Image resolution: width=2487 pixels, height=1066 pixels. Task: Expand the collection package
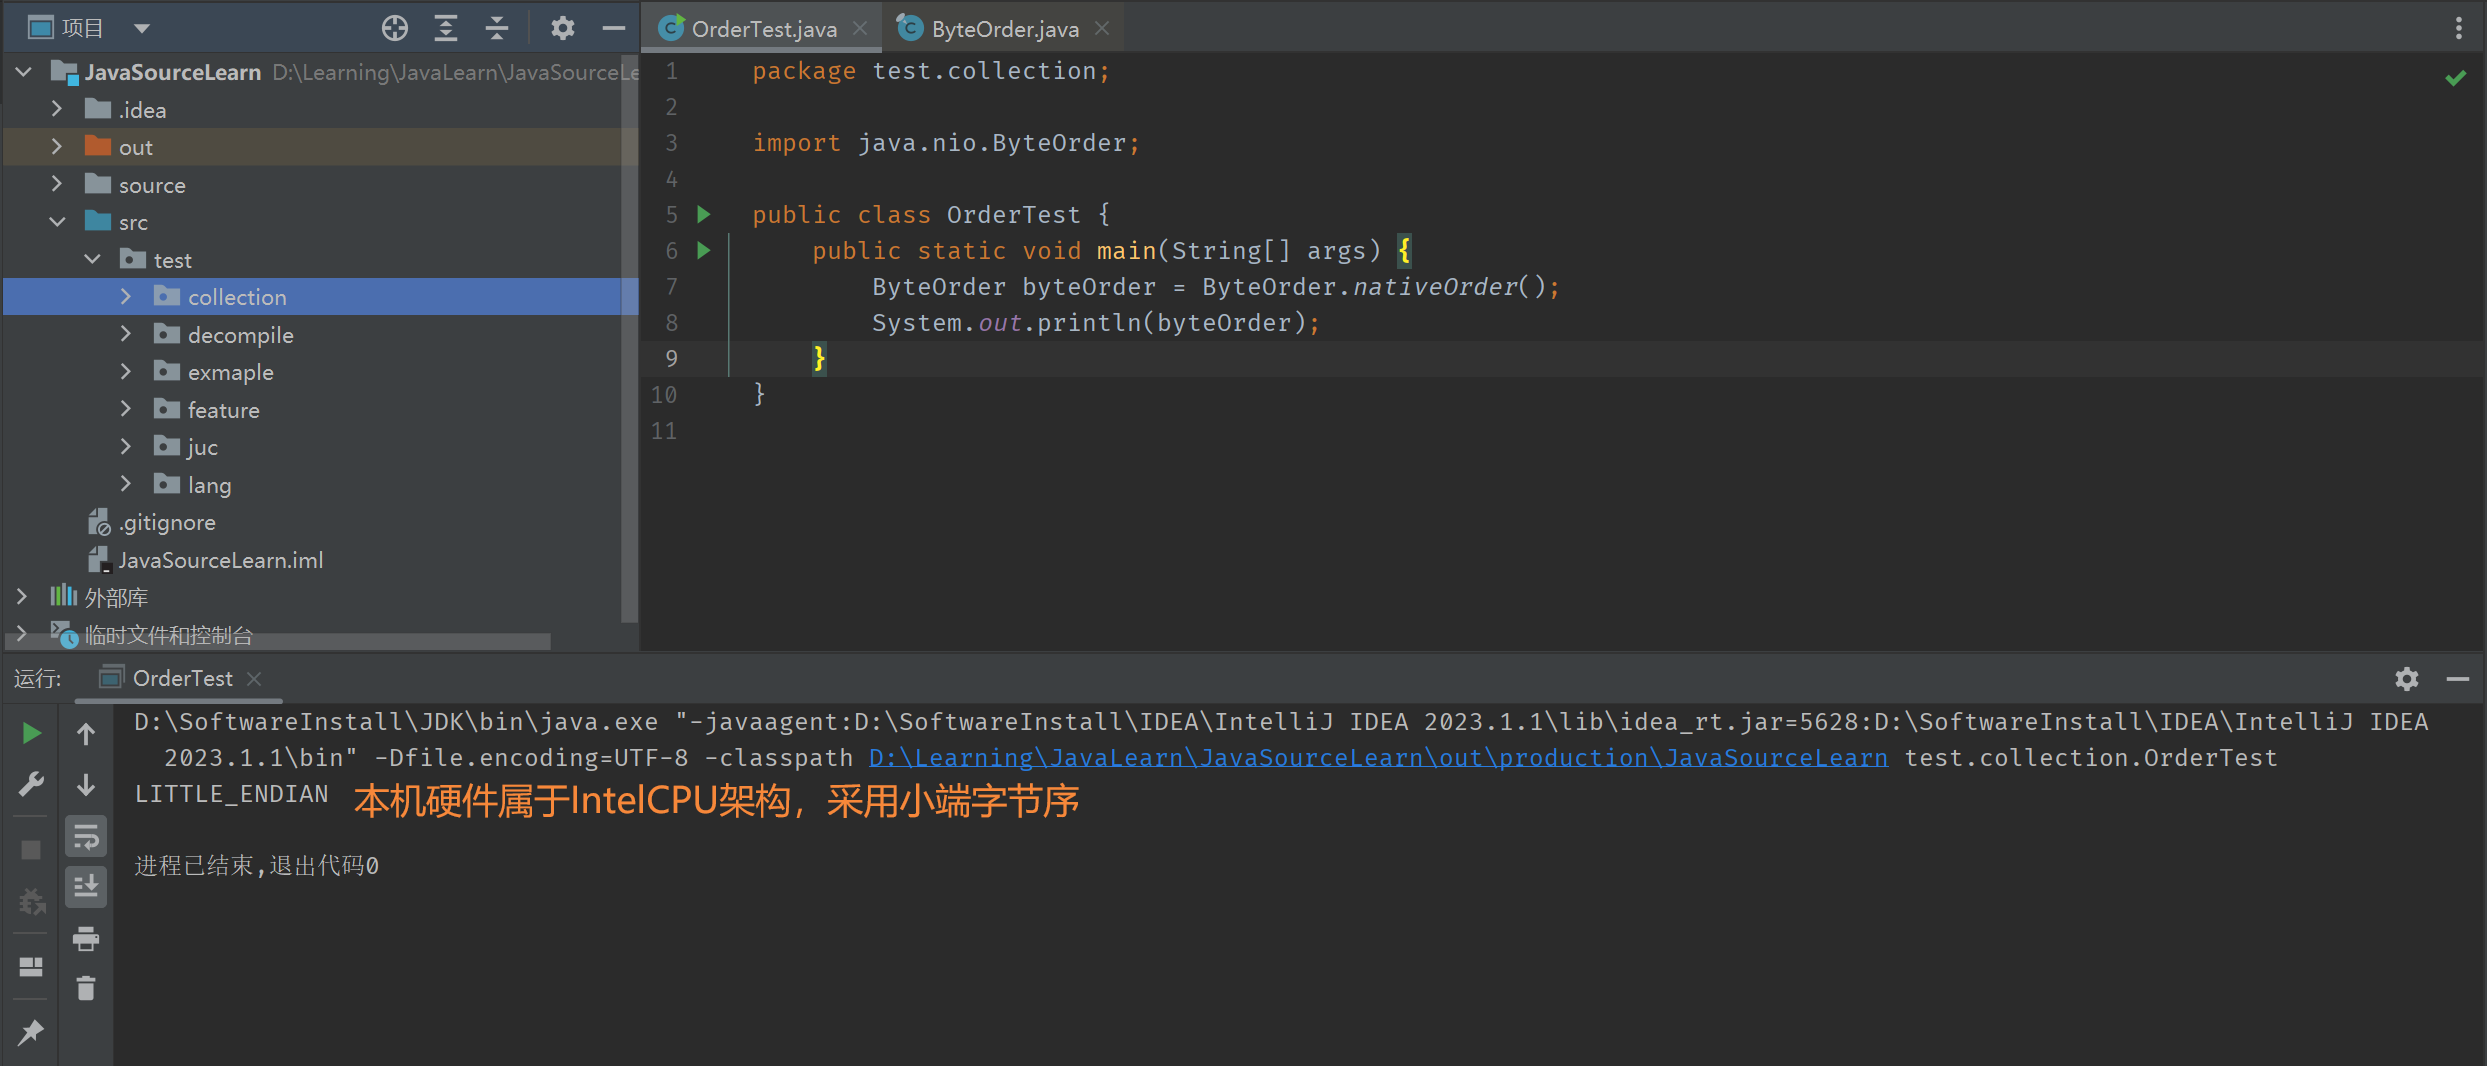[126, 297]
